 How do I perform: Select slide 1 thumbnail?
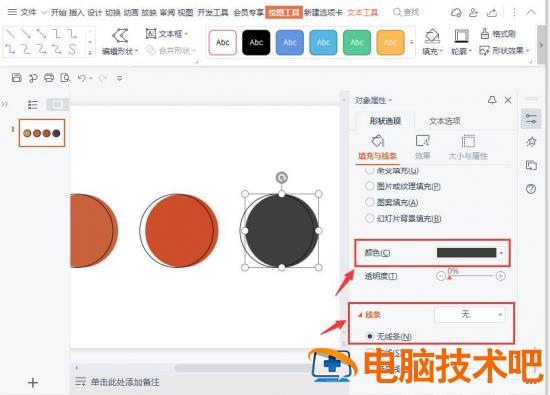42,133
